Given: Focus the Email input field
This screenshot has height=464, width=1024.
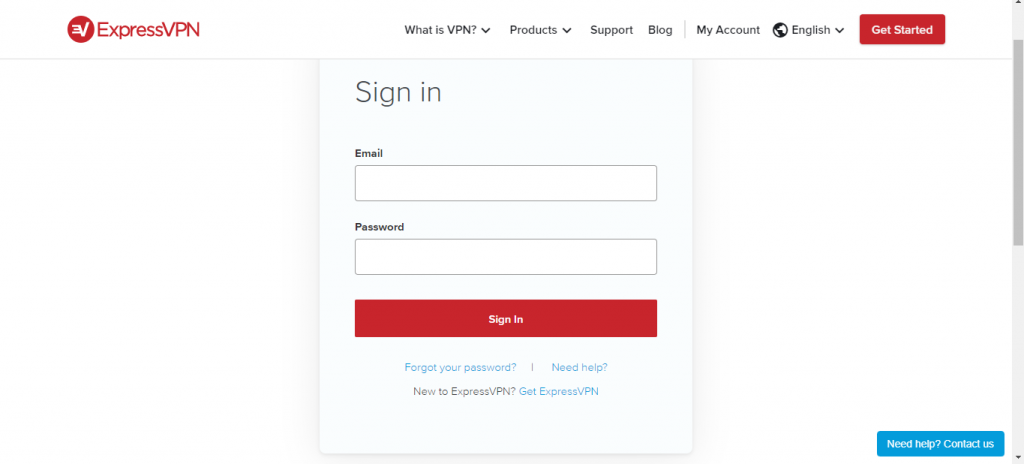Looking at the screenshot, I should pos(505,183).
